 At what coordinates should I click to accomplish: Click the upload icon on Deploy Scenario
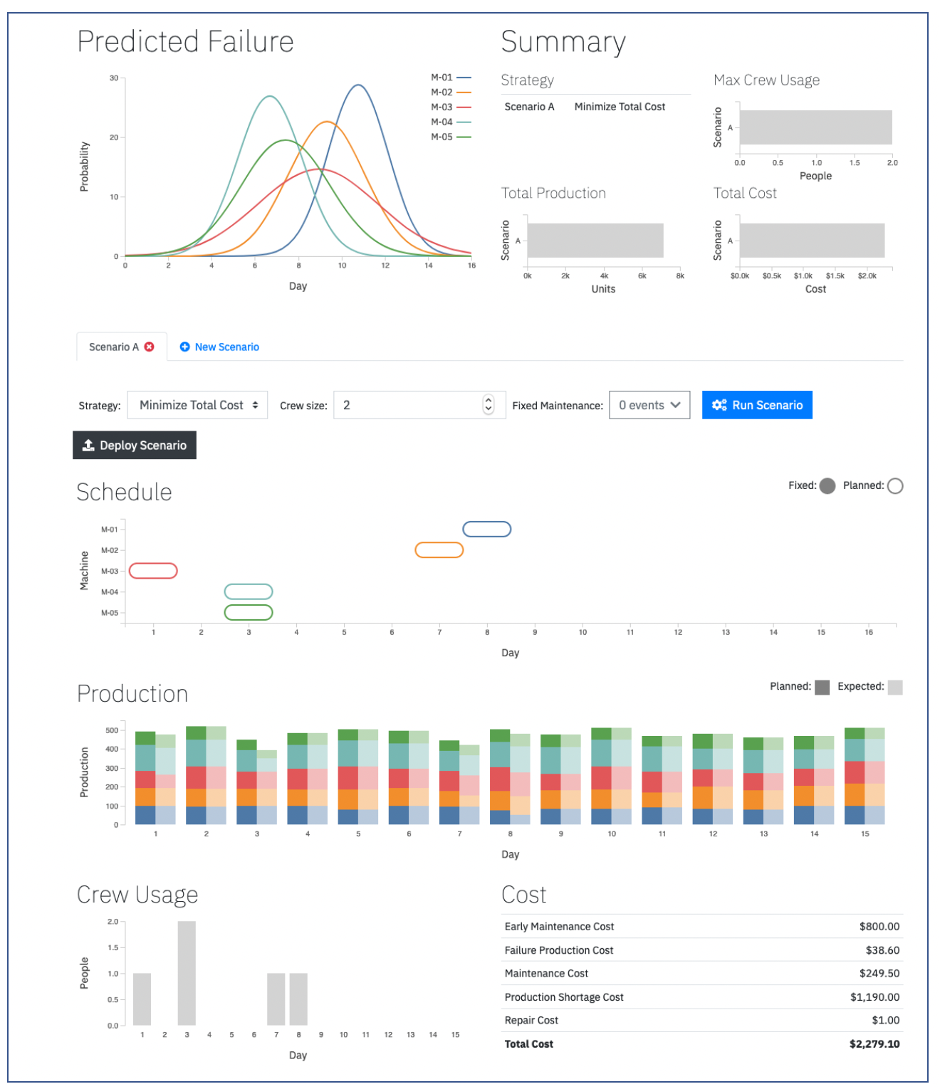pos(89,445)
